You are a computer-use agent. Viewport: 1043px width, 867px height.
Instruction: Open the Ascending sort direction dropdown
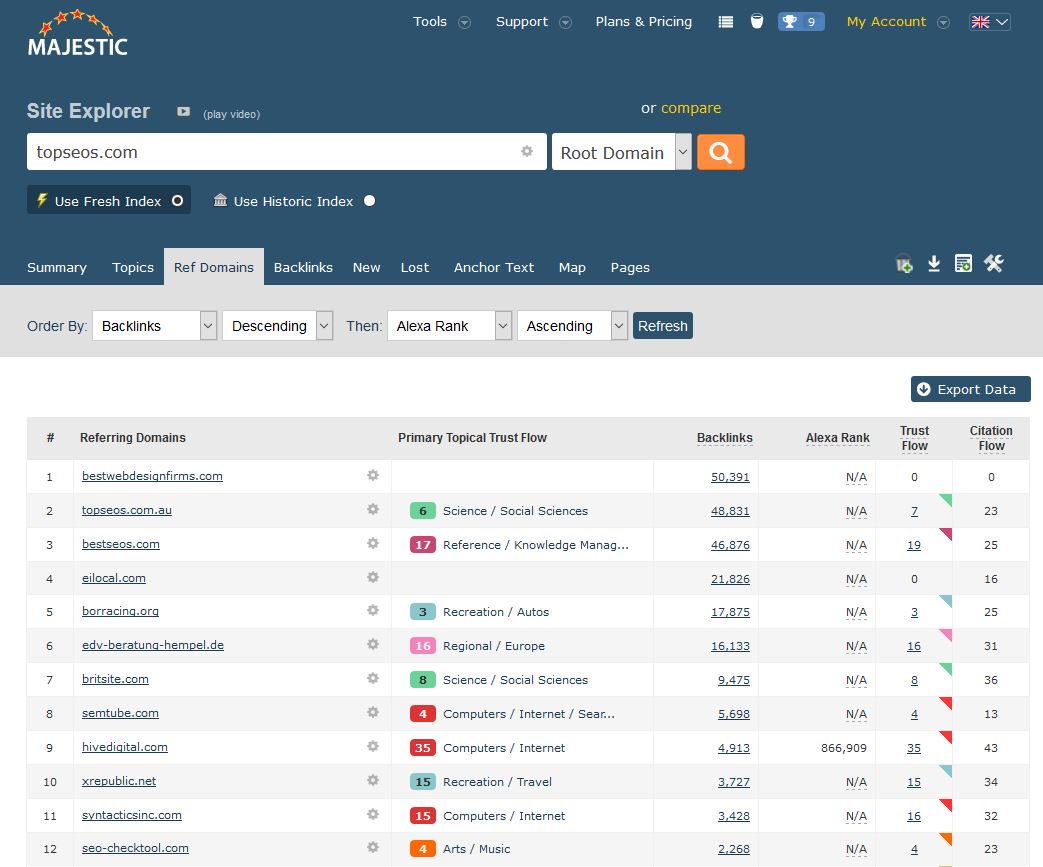[572, 325]
